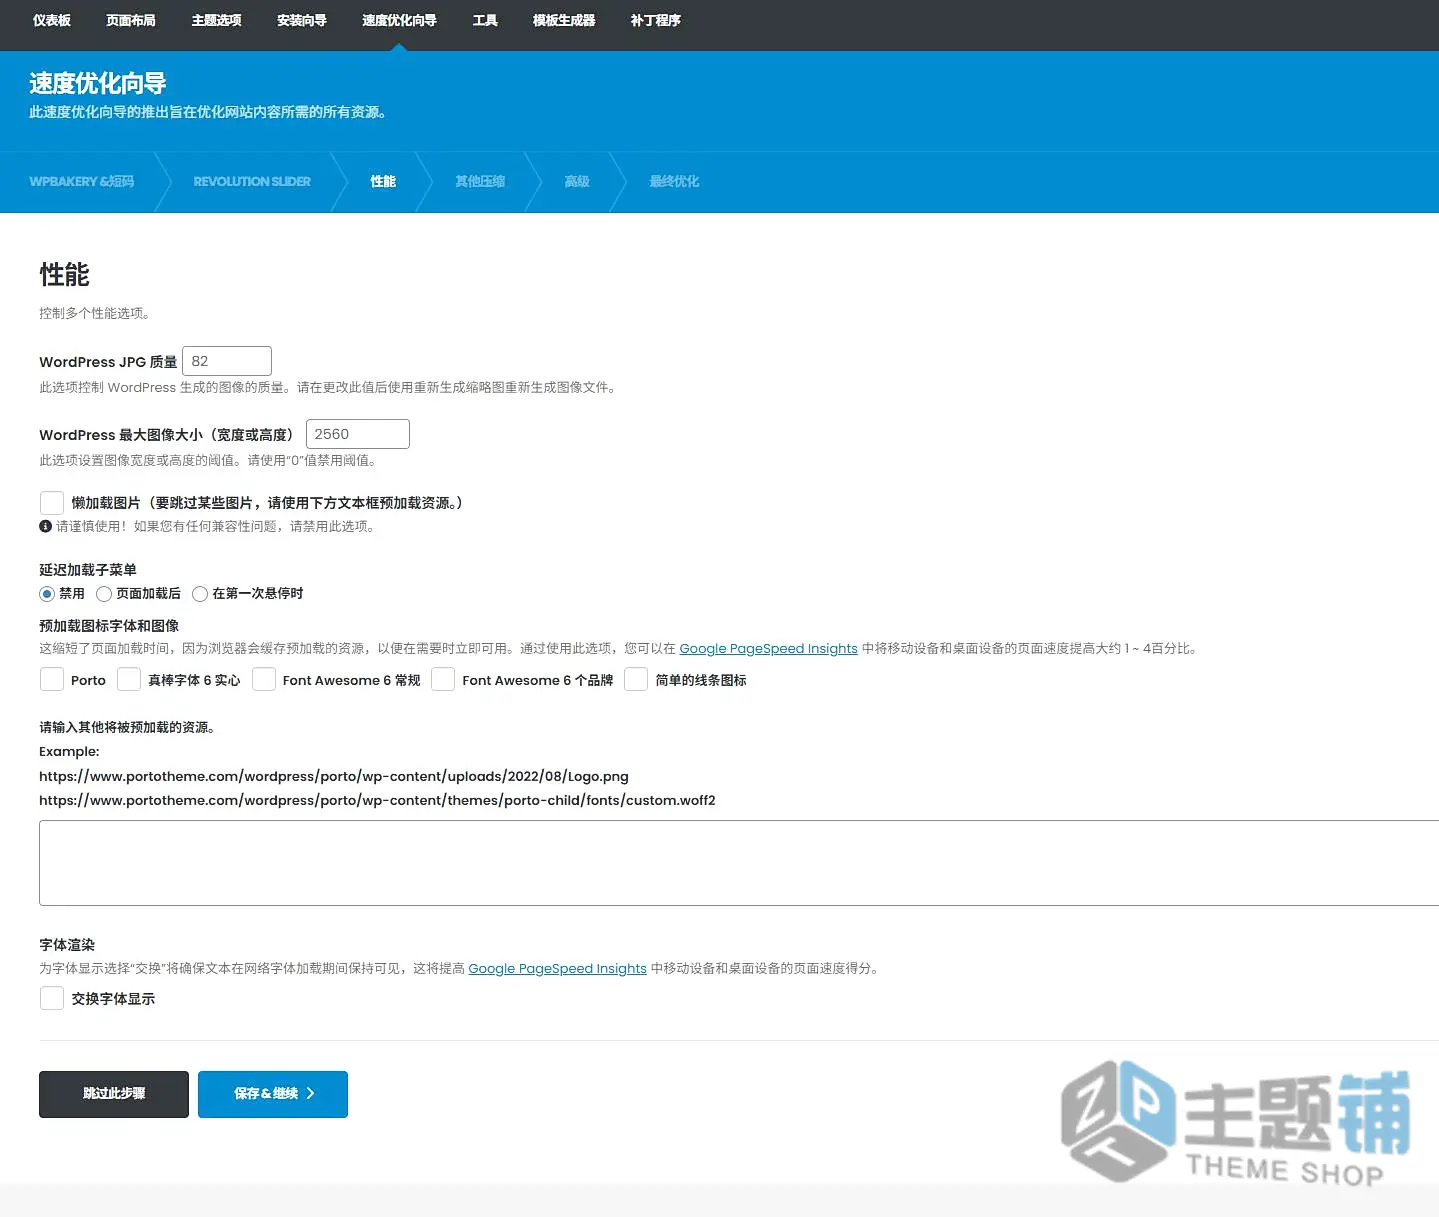Select the 禁用 radio button
The width and height of the screenshot is (1439, 1217).
(47, 594)
